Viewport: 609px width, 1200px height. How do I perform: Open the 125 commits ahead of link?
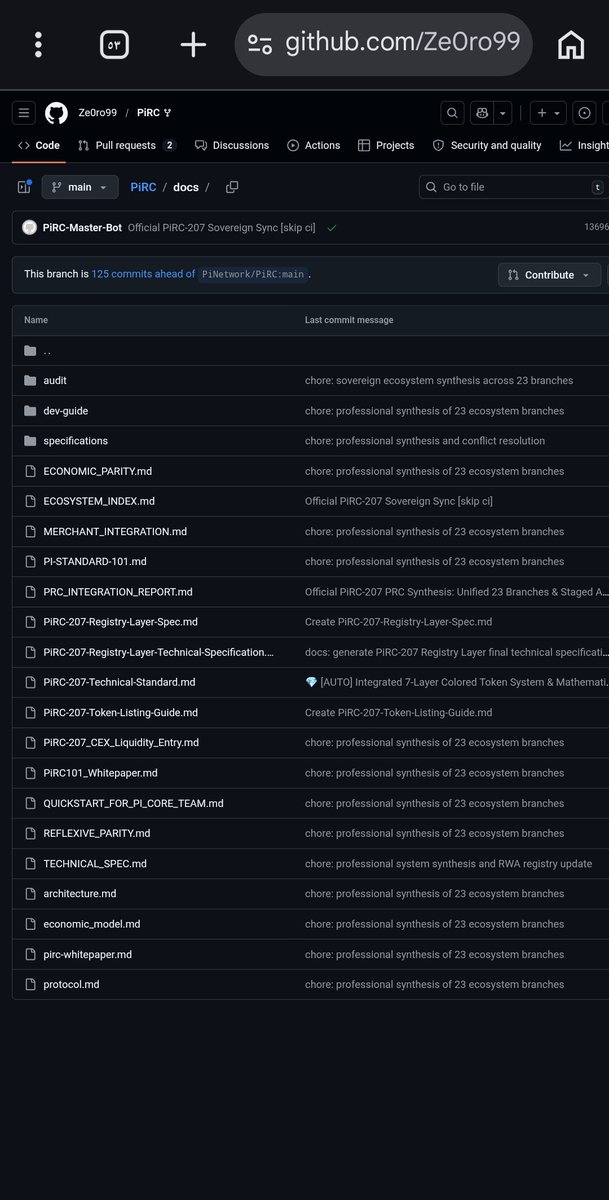click(x=143, y=274)
